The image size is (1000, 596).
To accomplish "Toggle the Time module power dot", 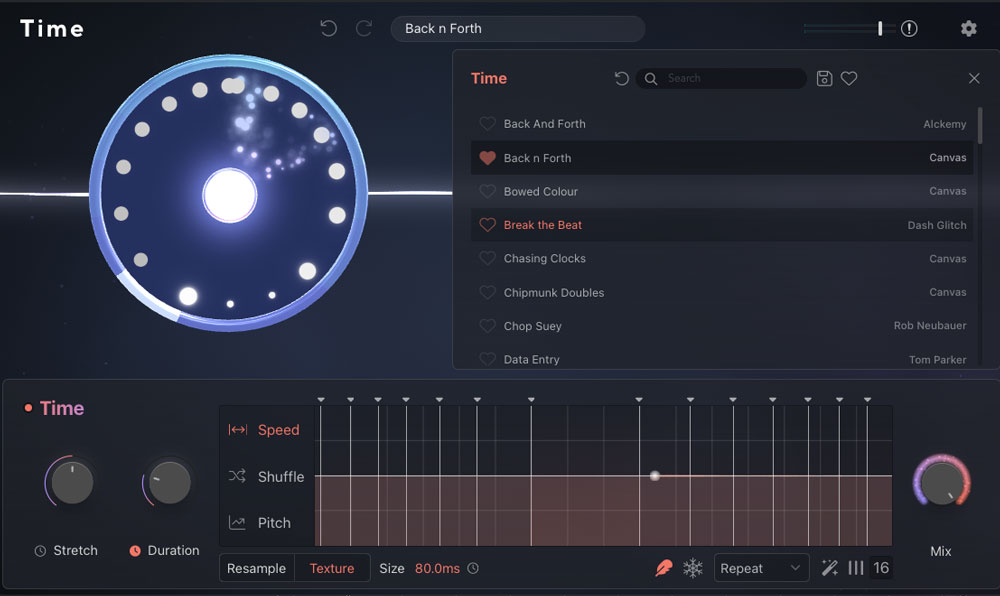I will click(28, 408).
